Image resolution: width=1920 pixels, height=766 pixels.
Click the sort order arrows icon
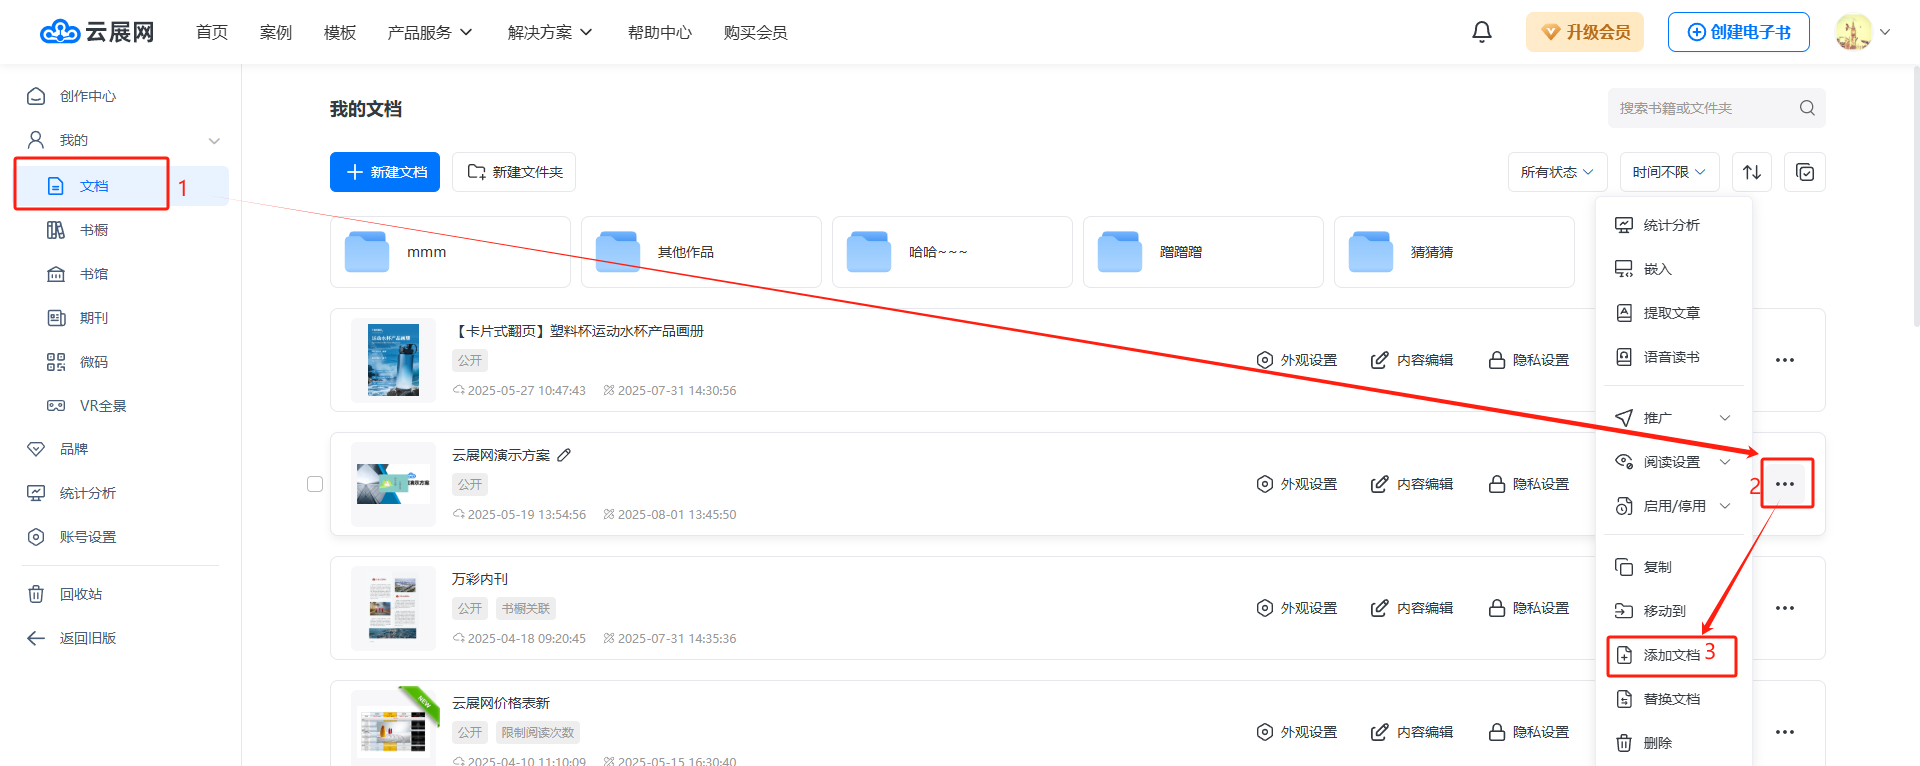point(1752,172)
